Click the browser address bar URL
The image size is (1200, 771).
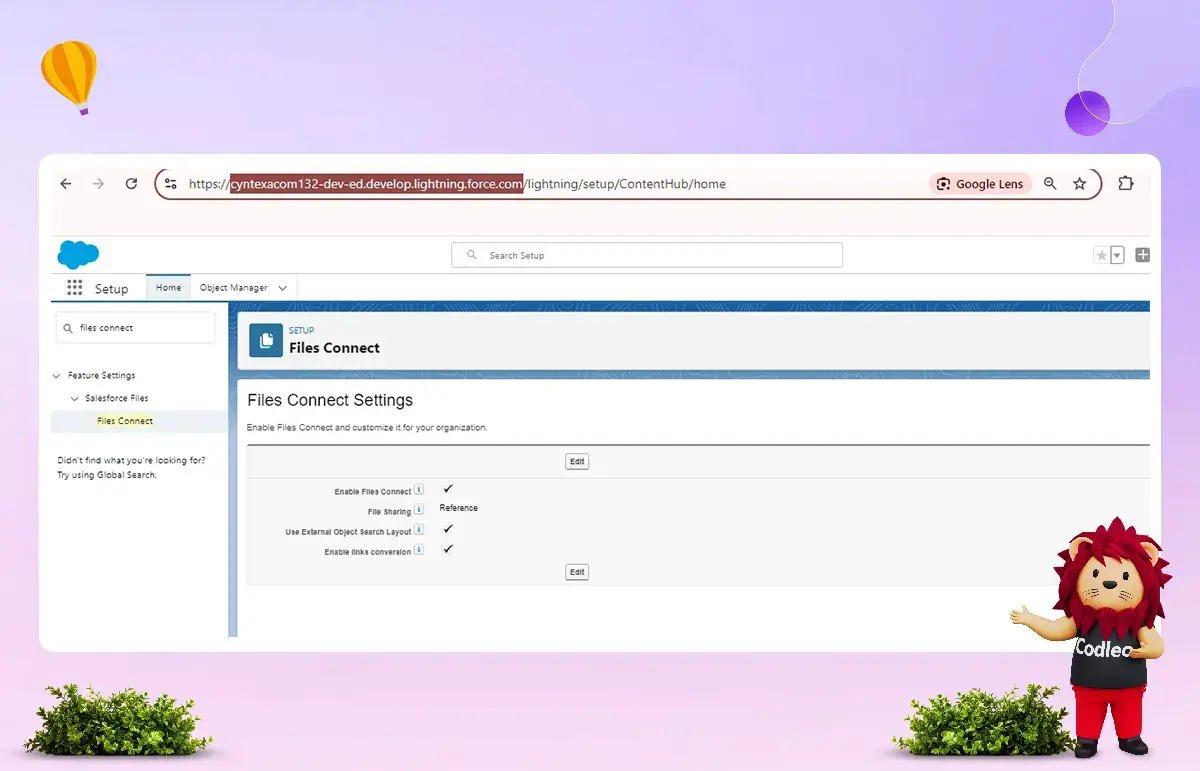pos(457,184)
